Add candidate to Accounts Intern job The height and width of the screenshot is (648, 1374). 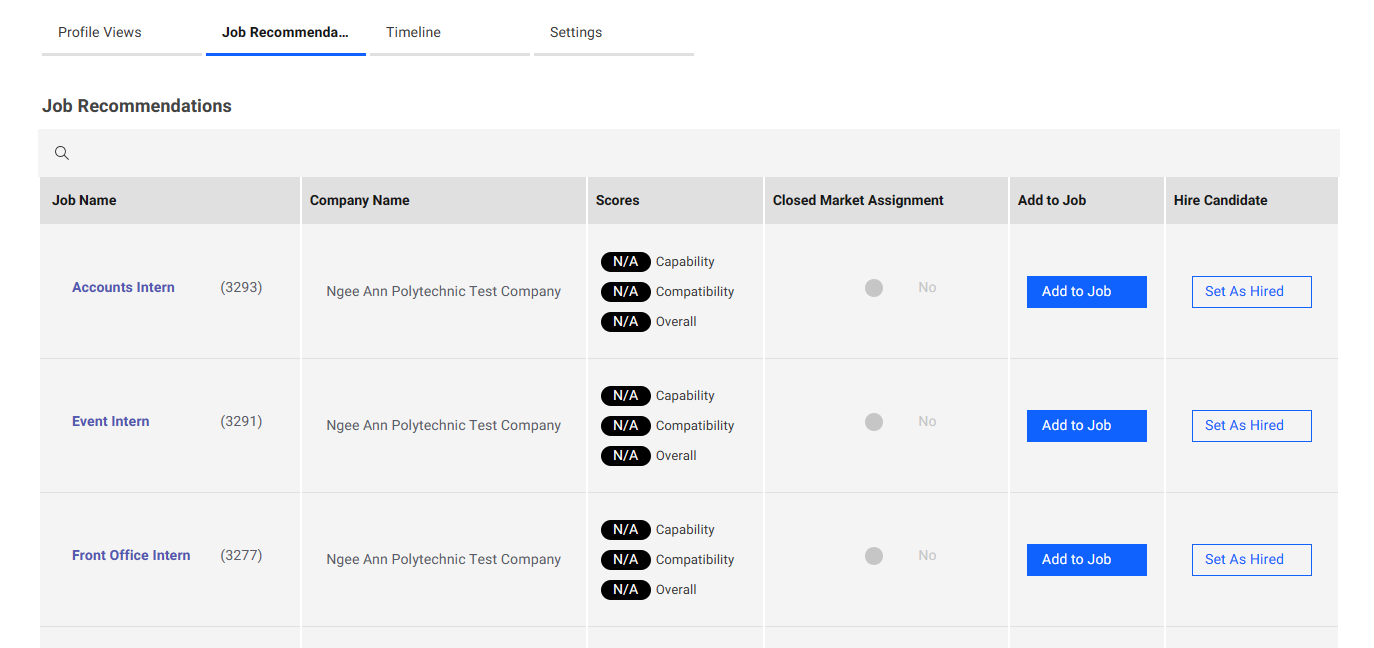tap(1086, 292)
